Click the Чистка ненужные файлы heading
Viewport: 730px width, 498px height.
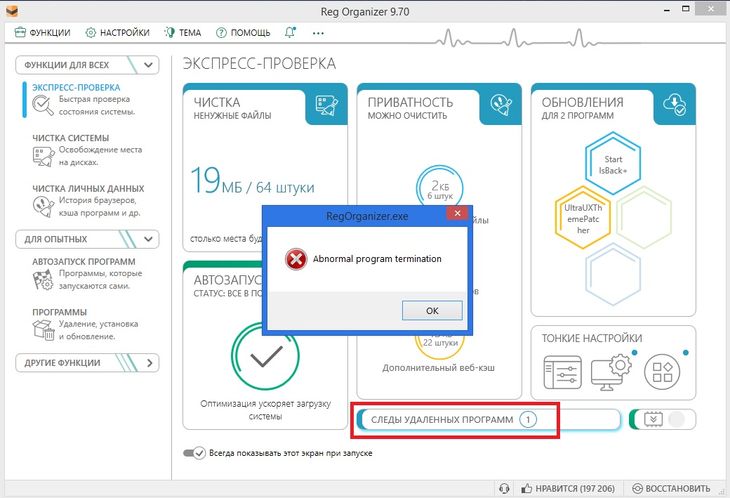pos(232,108)
